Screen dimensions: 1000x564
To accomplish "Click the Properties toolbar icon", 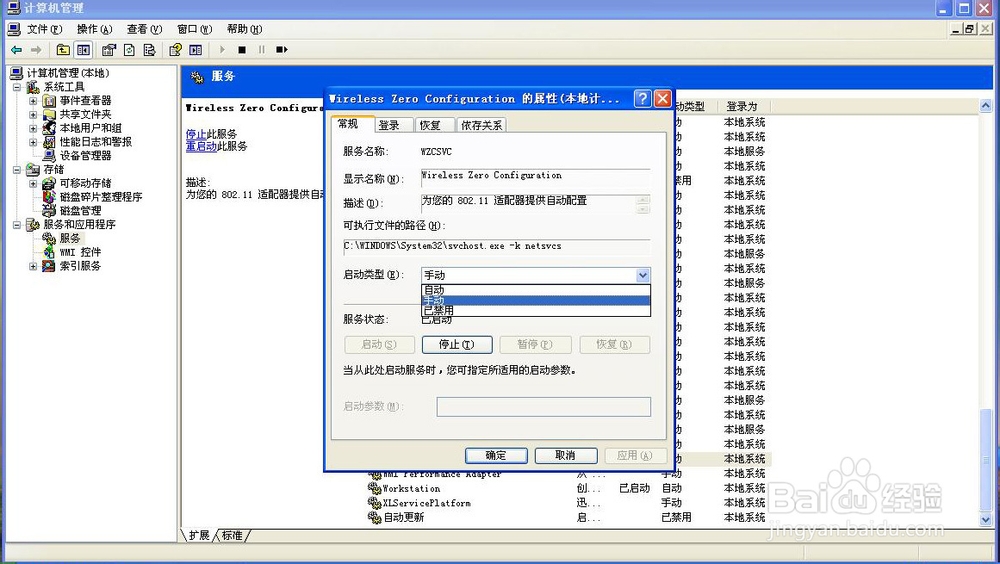I will point(109,50).
